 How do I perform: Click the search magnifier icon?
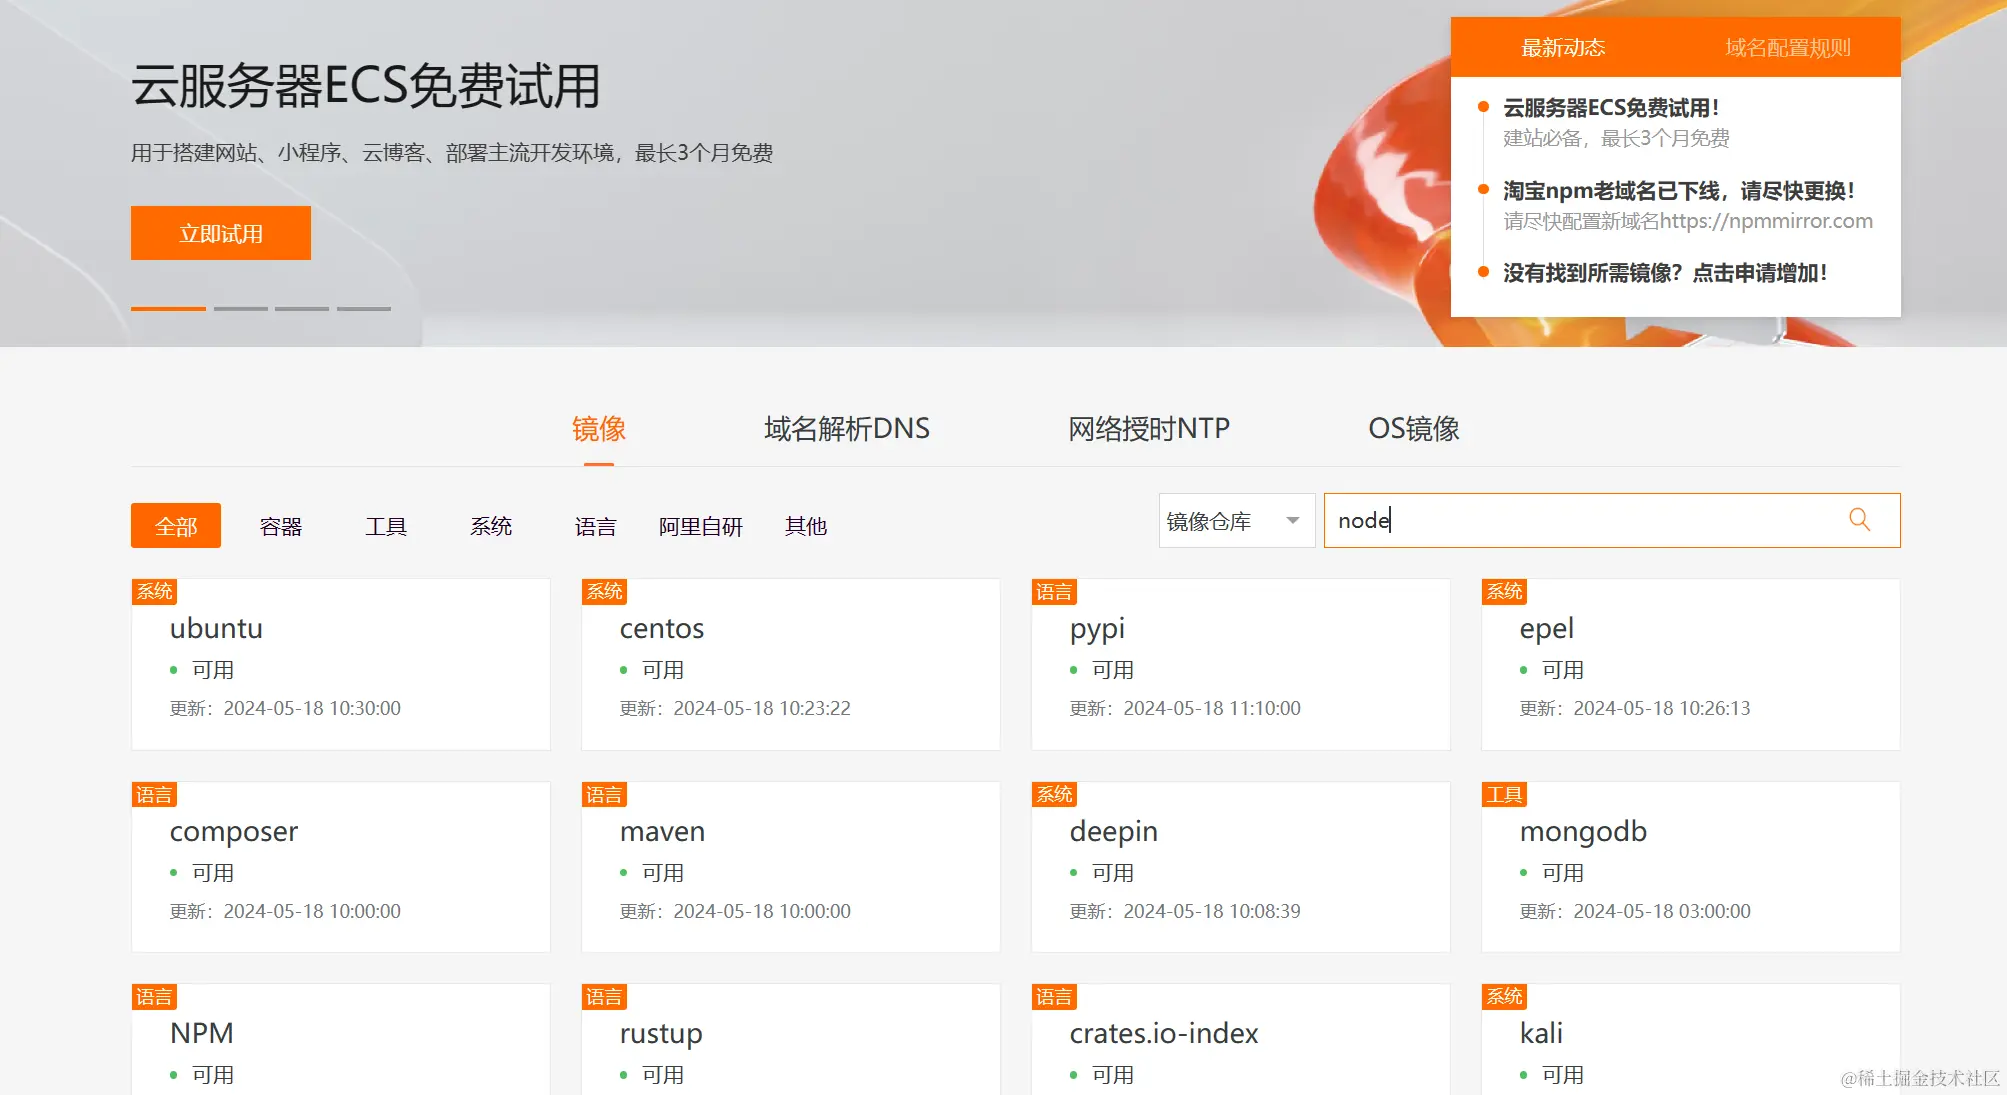(x=1859, y=520)
